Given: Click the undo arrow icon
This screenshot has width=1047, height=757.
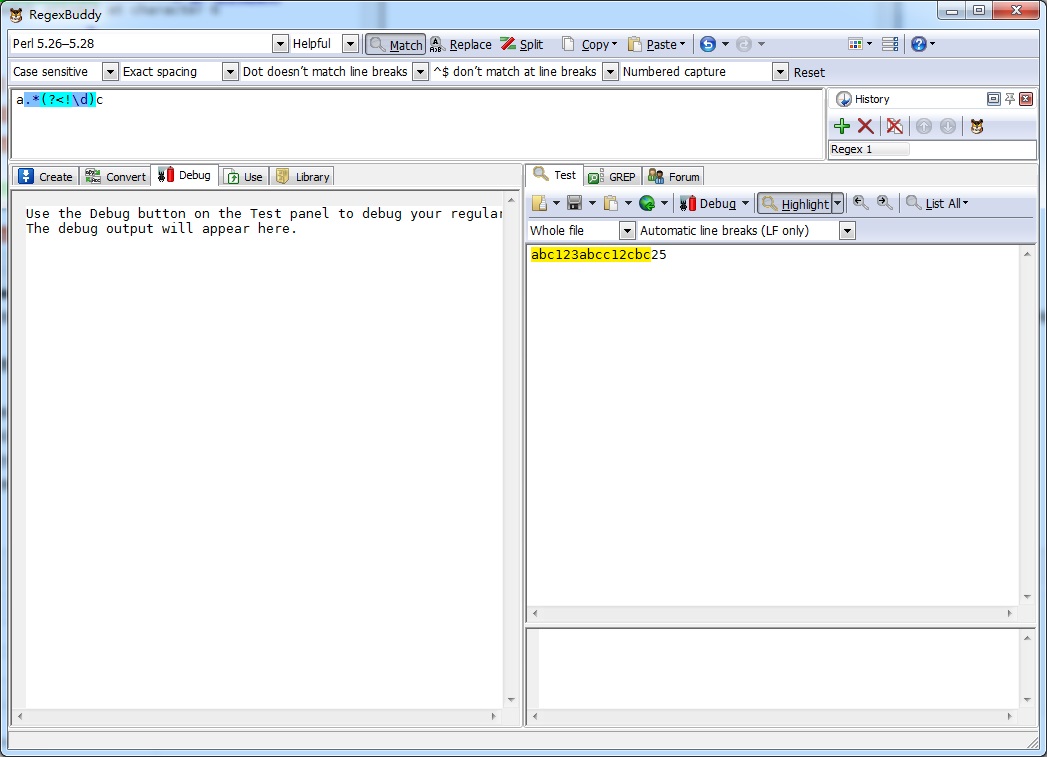Looking at the screenshot, I should 708,44.
